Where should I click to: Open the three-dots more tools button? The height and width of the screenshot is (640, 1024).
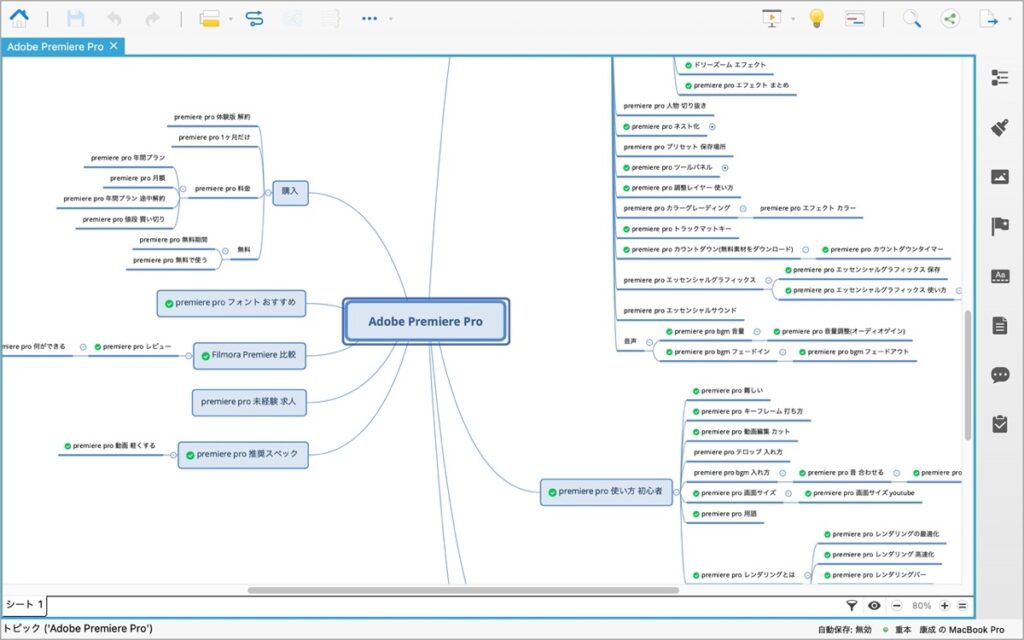(x=370, y=18)
